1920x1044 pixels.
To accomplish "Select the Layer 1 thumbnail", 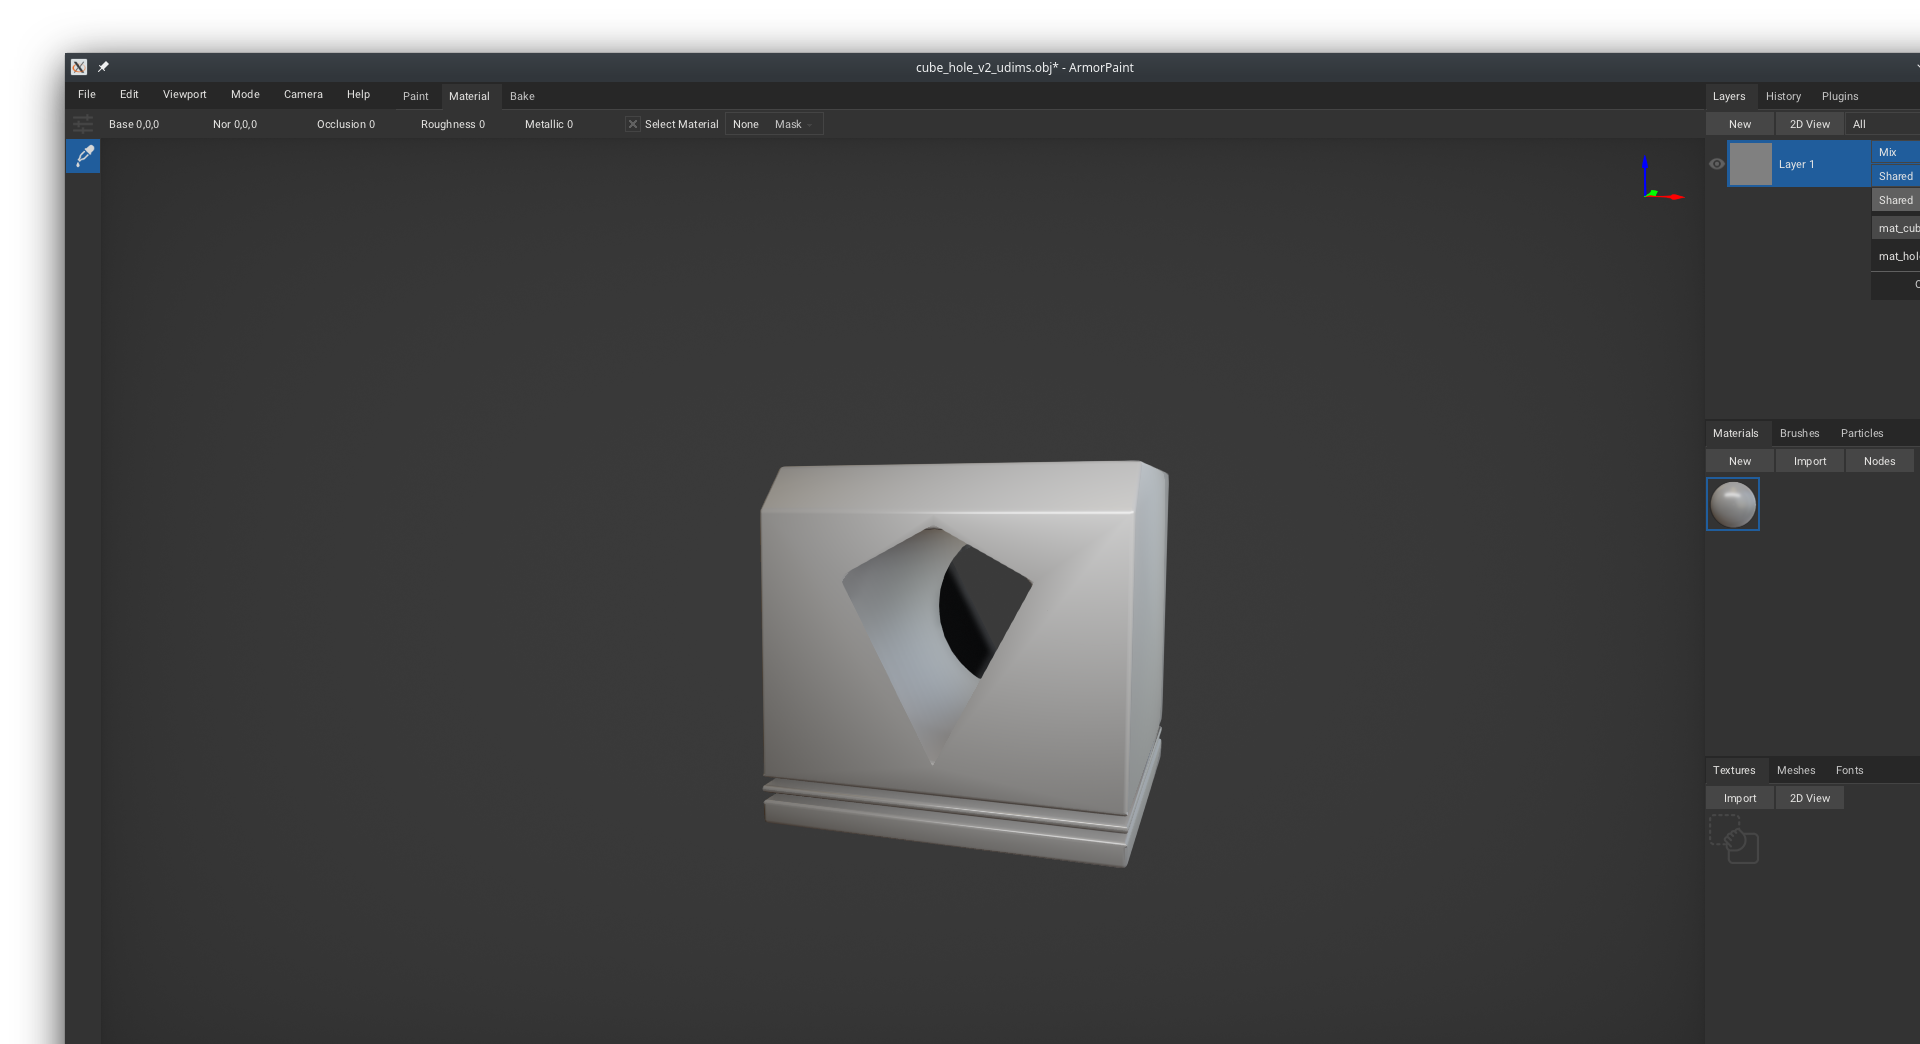I will tap(1751, 164).
